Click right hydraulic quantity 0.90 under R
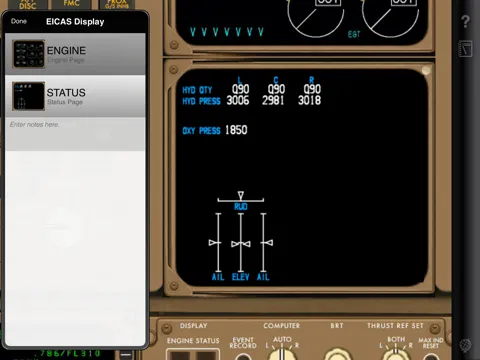 pos(312,89)
